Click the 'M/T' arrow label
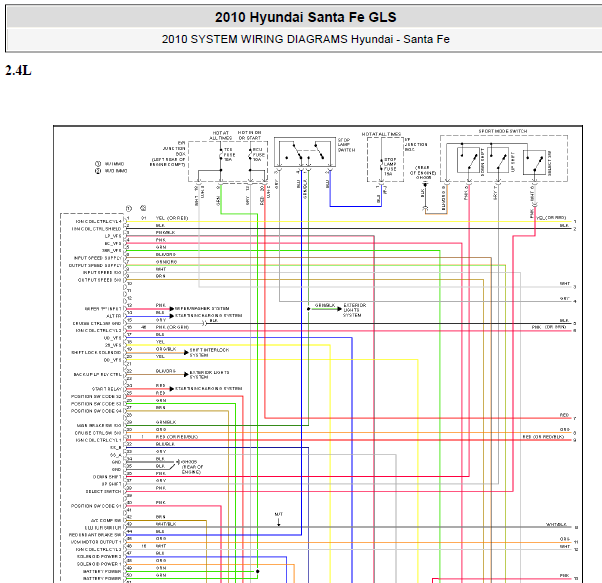Screen dimensions: 602x583 pos(279,514)
